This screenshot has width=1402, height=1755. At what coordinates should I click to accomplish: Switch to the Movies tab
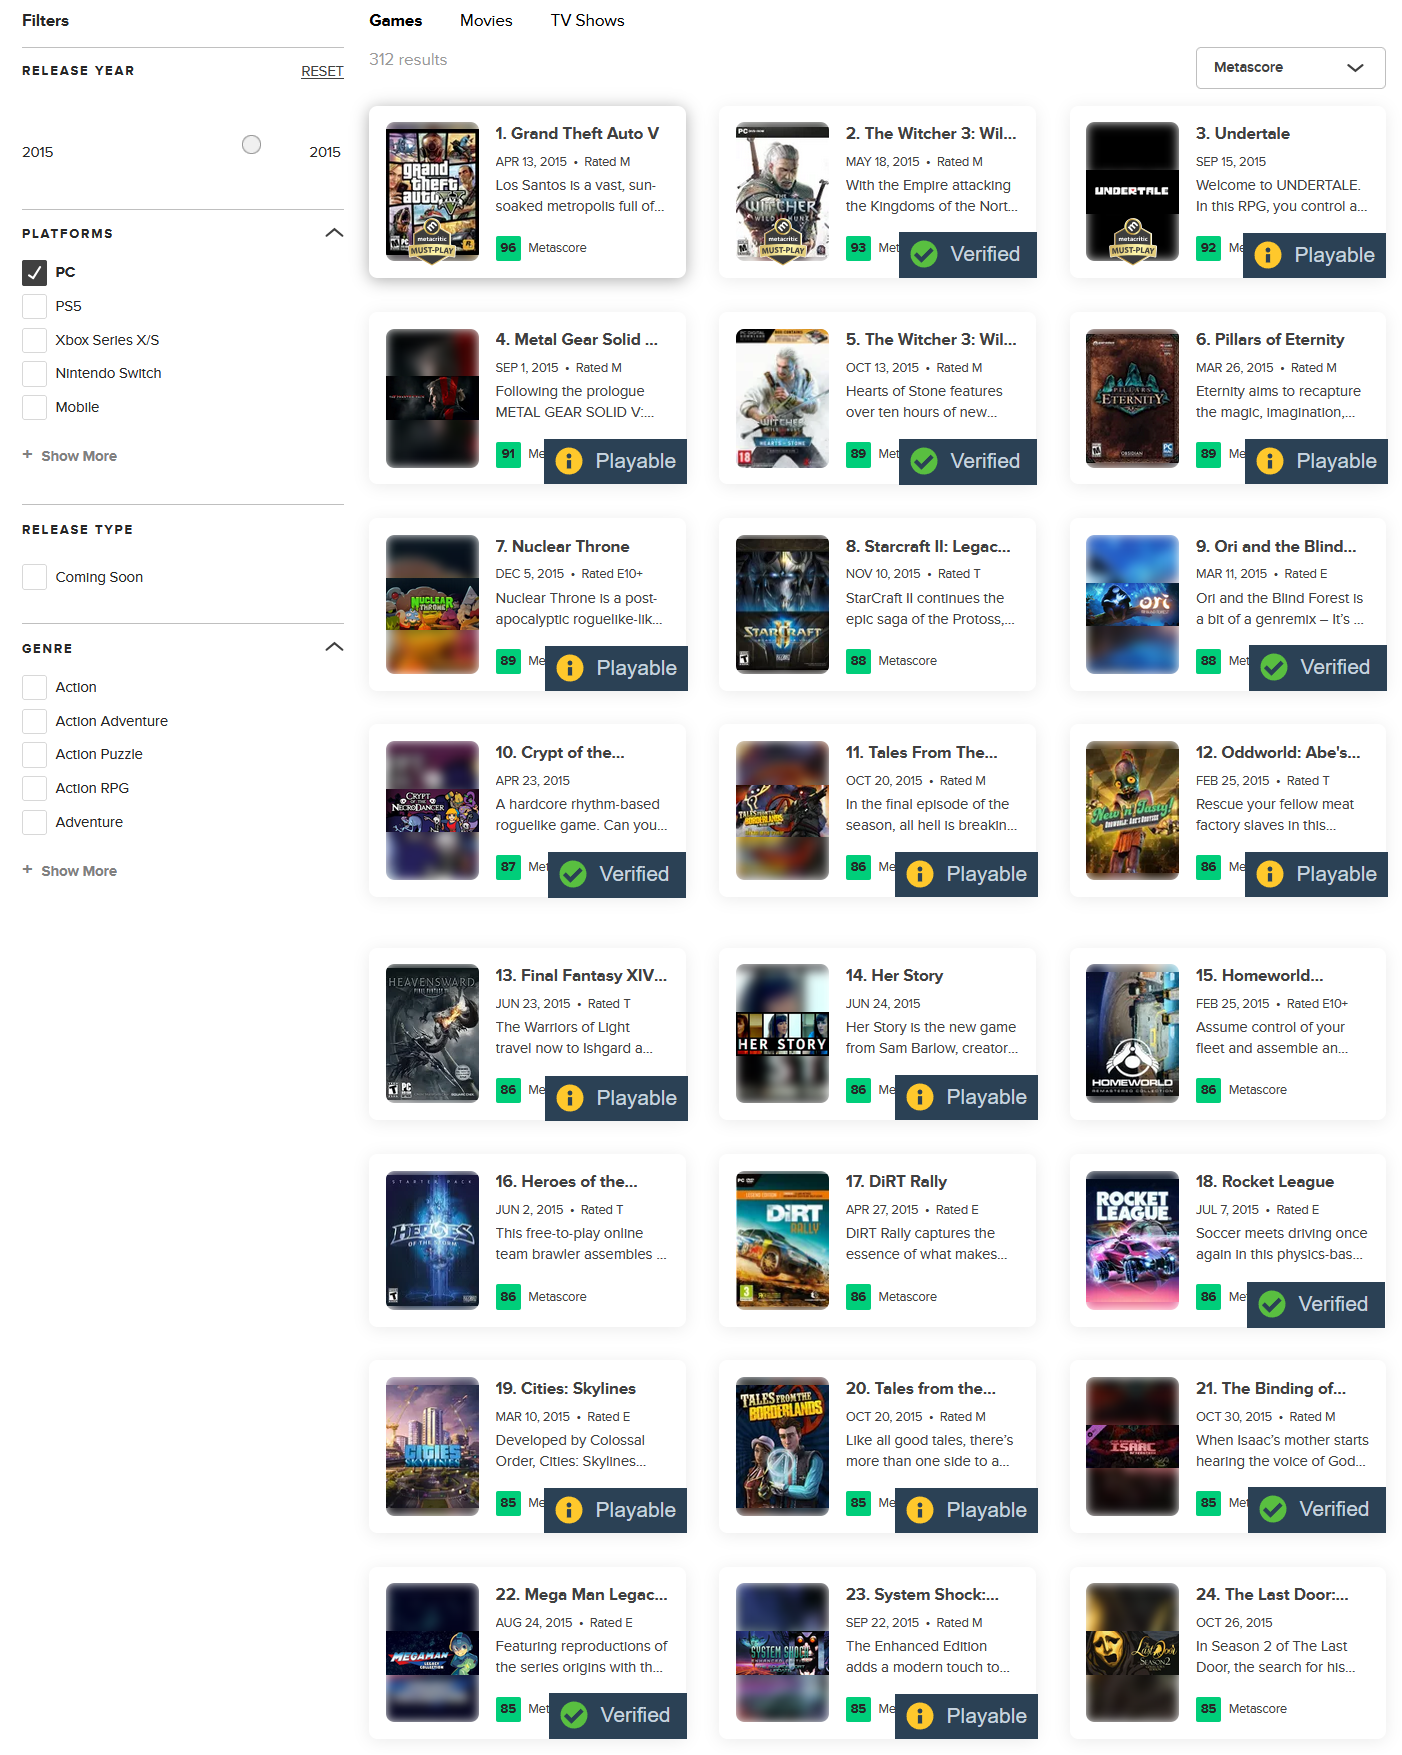click(x=486, y=20)
